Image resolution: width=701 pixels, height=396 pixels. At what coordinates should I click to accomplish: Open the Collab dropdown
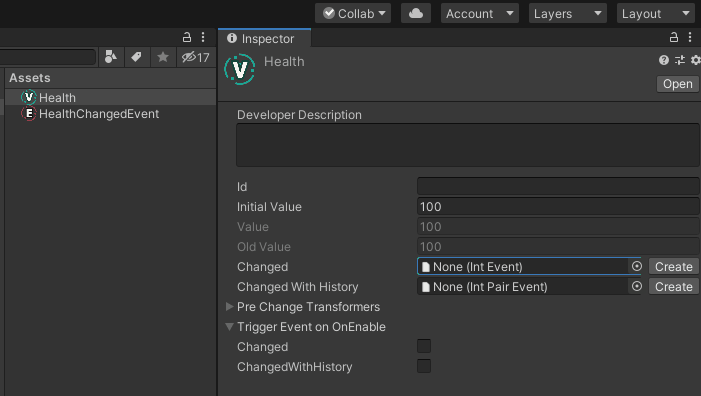(x=353, y=13)
